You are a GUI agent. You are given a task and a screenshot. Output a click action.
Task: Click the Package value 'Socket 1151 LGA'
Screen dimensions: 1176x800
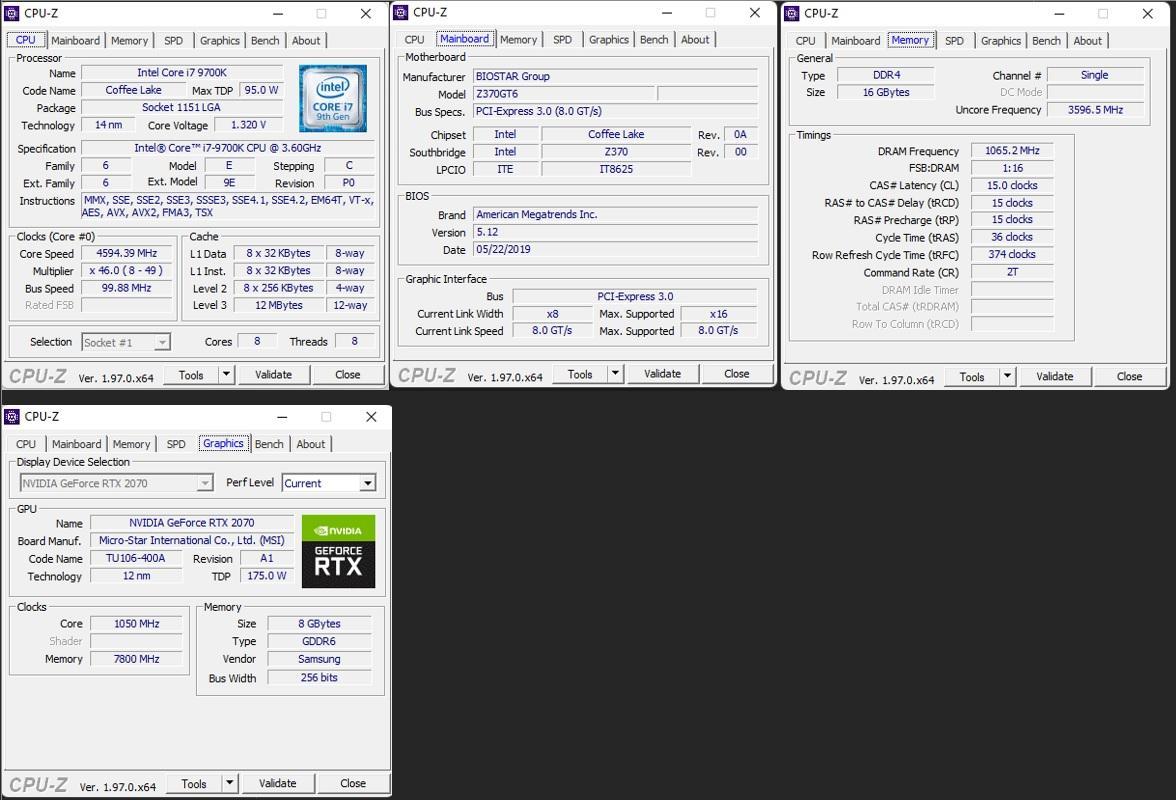[x=182, y=107]
